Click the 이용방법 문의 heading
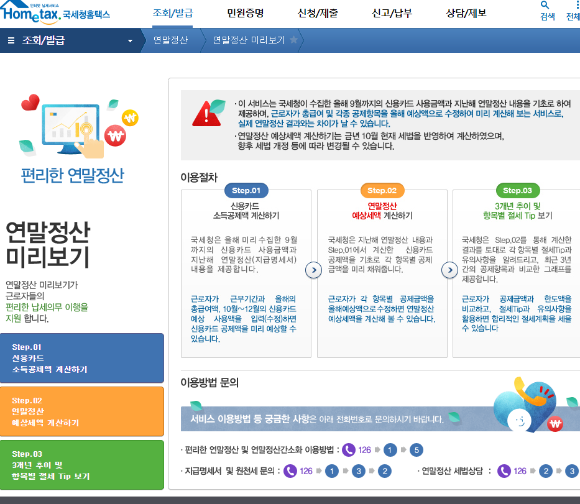This screenshot has width=580, height=504. [x=209, y=382]
